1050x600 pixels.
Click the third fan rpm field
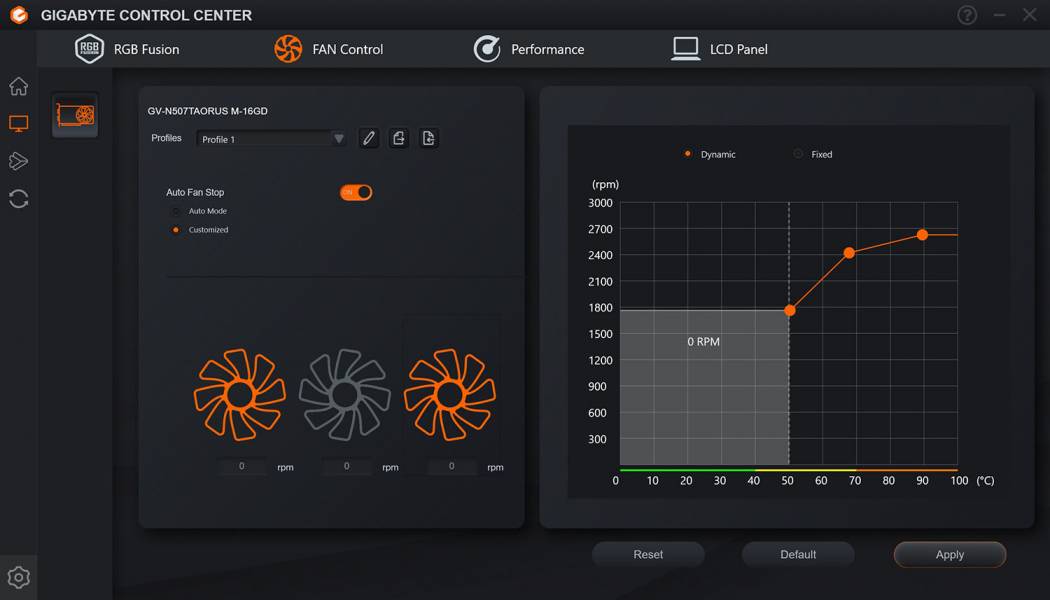(451, 466)
